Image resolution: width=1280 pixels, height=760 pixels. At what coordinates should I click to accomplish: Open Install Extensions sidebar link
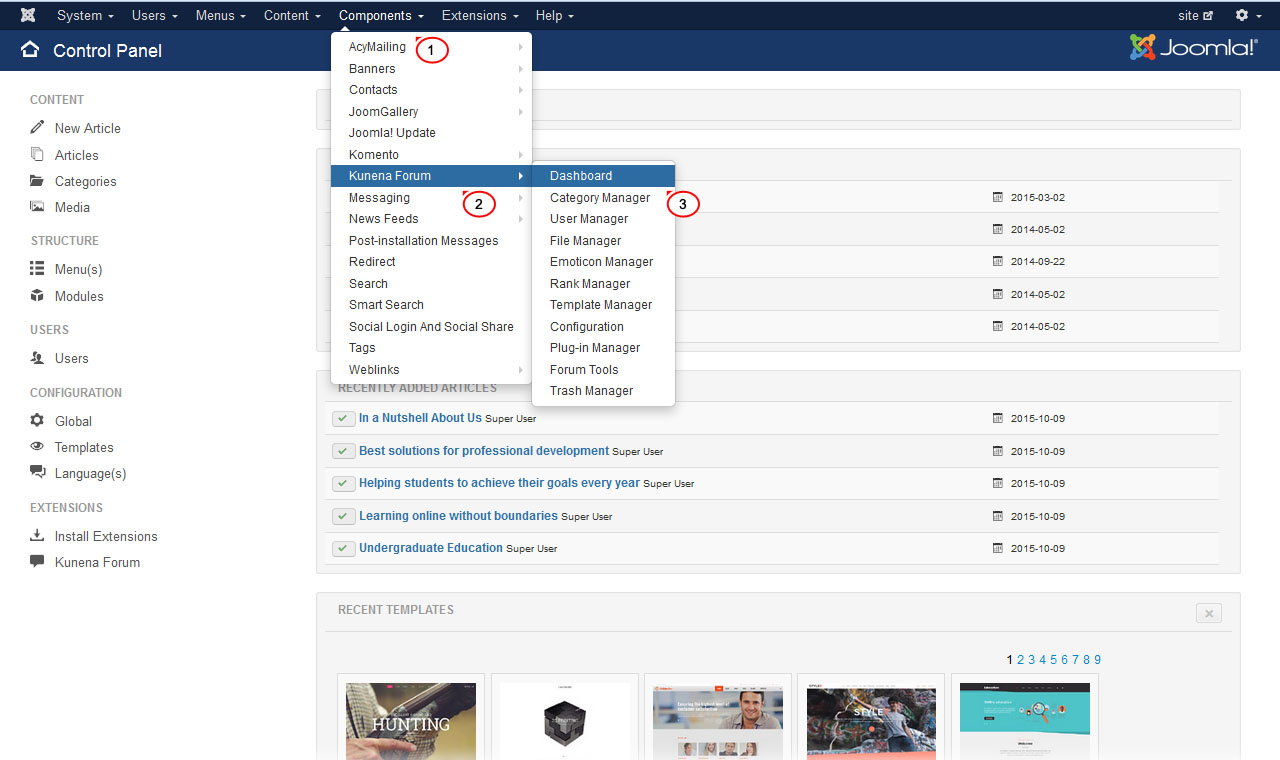click(106, 536)
